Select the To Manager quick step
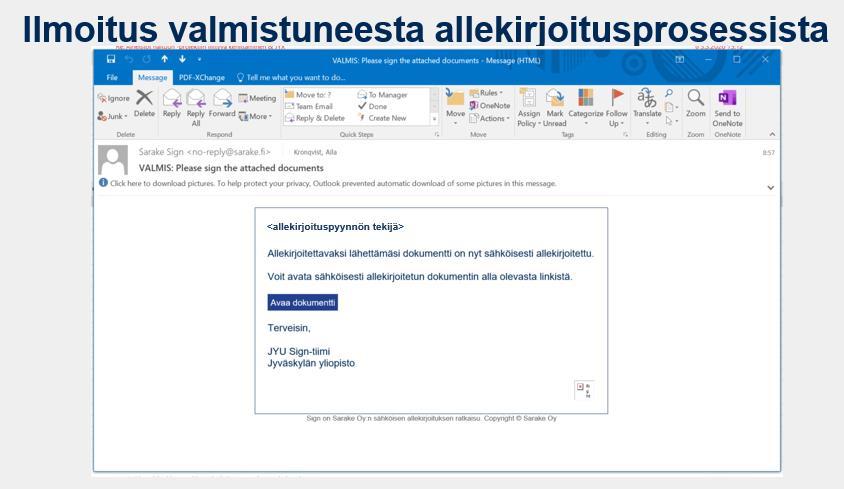This screenshot has width=844, height=489. [383, 95]
